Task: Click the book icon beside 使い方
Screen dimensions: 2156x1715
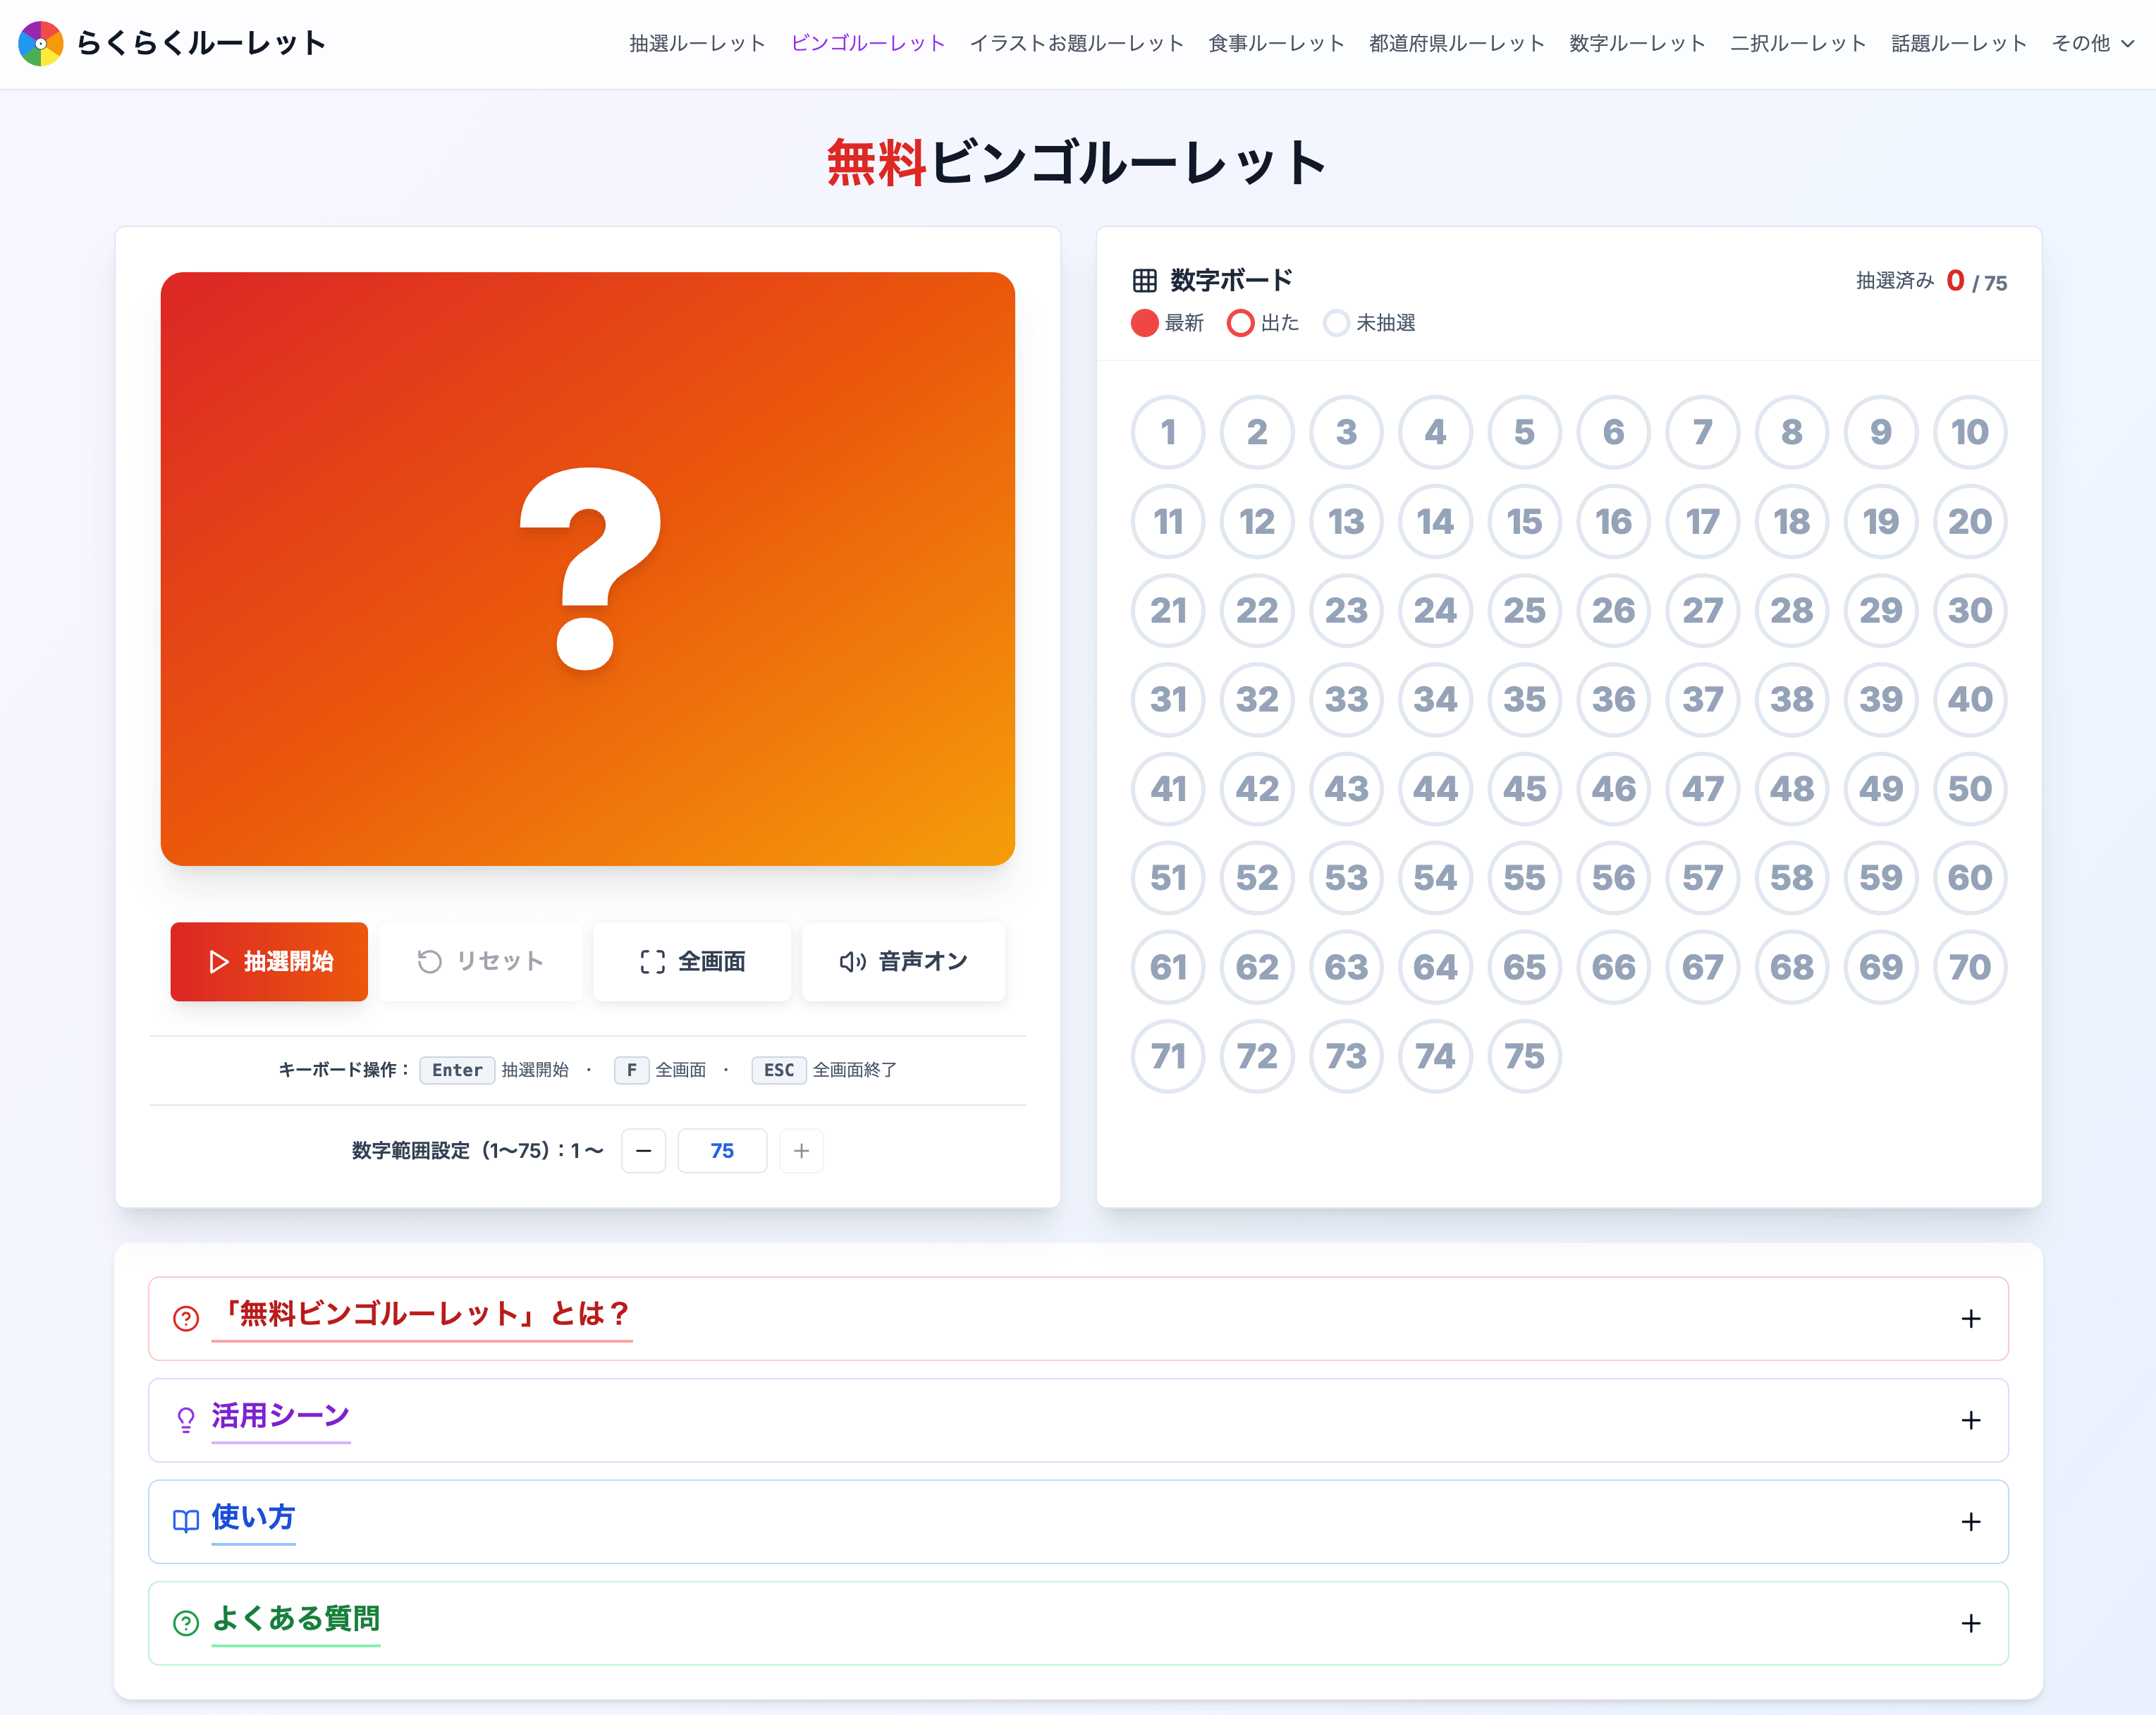Action: click(186, 1521)
